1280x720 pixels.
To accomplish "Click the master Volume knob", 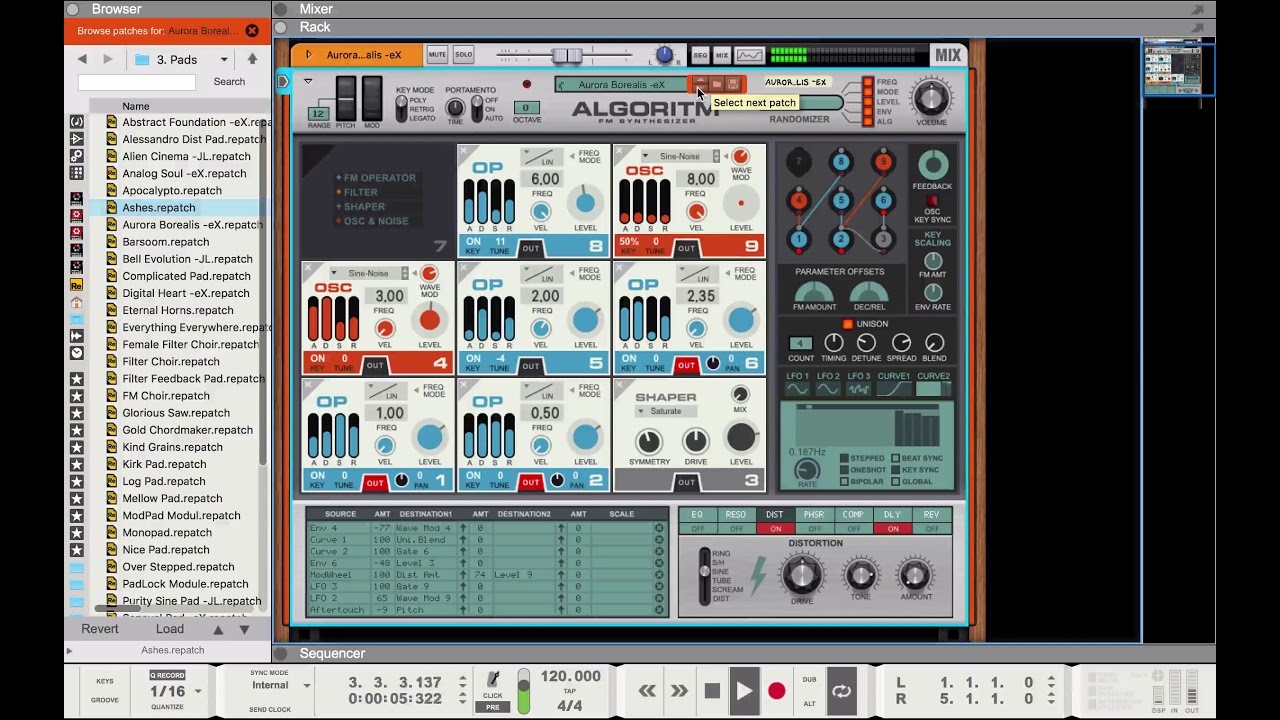I will click(931, 98).
